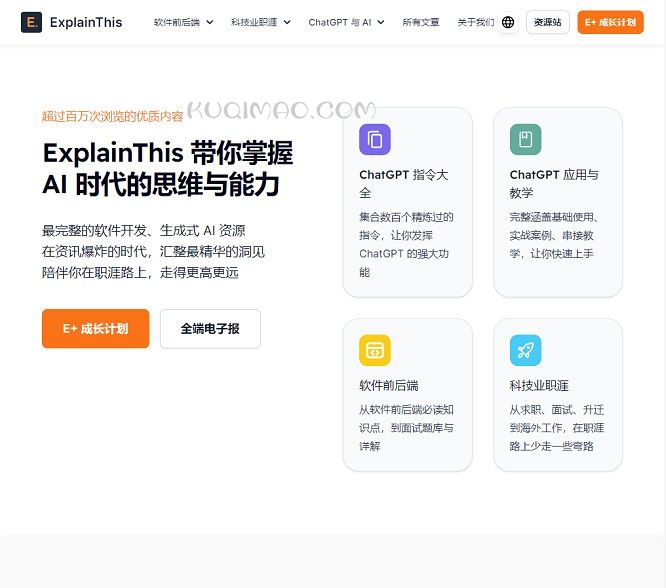666x588 pixels.
Task: Click the description 完整涵盖基础使用
Action: coord(554,235)
